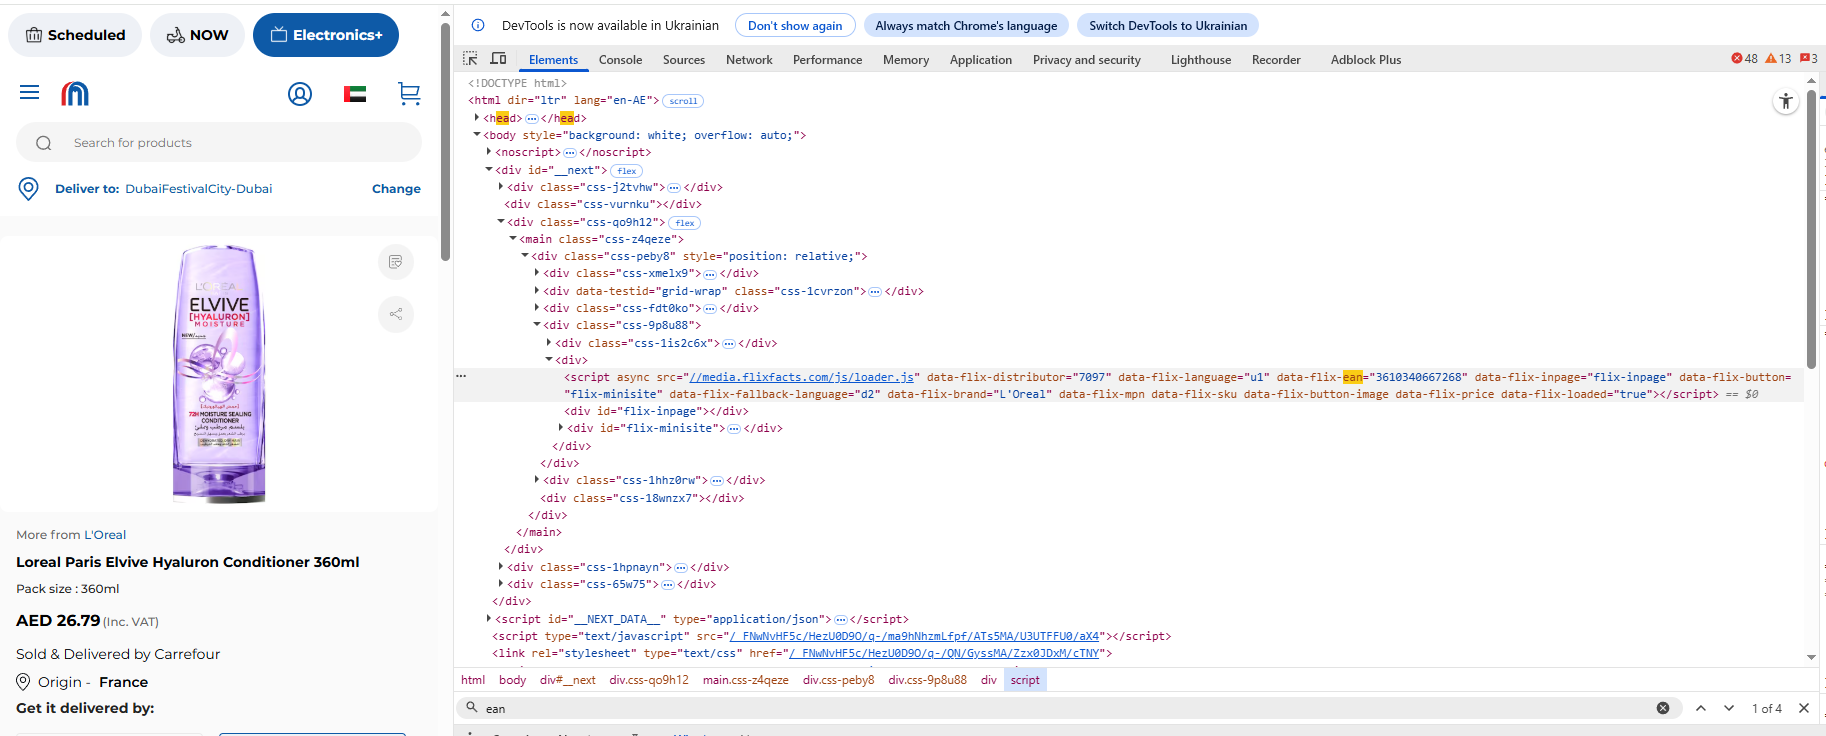The height and width of the screenshot is (736, 1826).
Task: Click the L'Oreal brand link
Action: [x=105, y=535]
